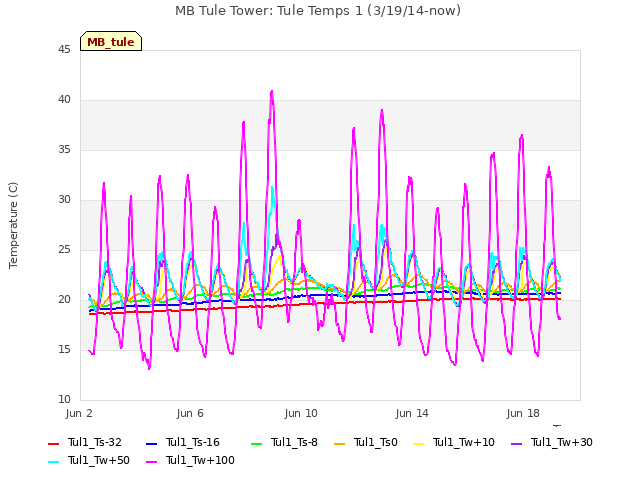
Task: Click the magenta Tul1_Tw+100 legend swatch
Action: 151,462
